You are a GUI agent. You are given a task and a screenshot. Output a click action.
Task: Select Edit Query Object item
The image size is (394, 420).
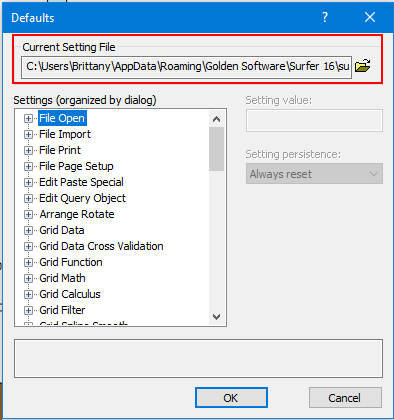coord(82,198)
